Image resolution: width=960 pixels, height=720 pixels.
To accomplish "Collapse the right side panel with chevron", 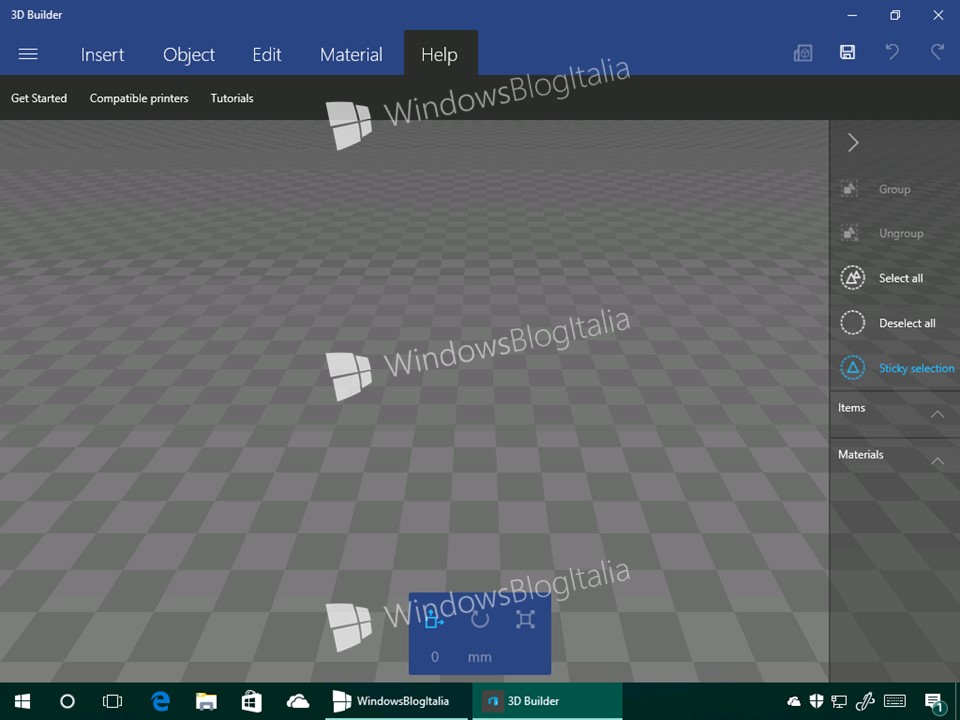I will point(853,143).
